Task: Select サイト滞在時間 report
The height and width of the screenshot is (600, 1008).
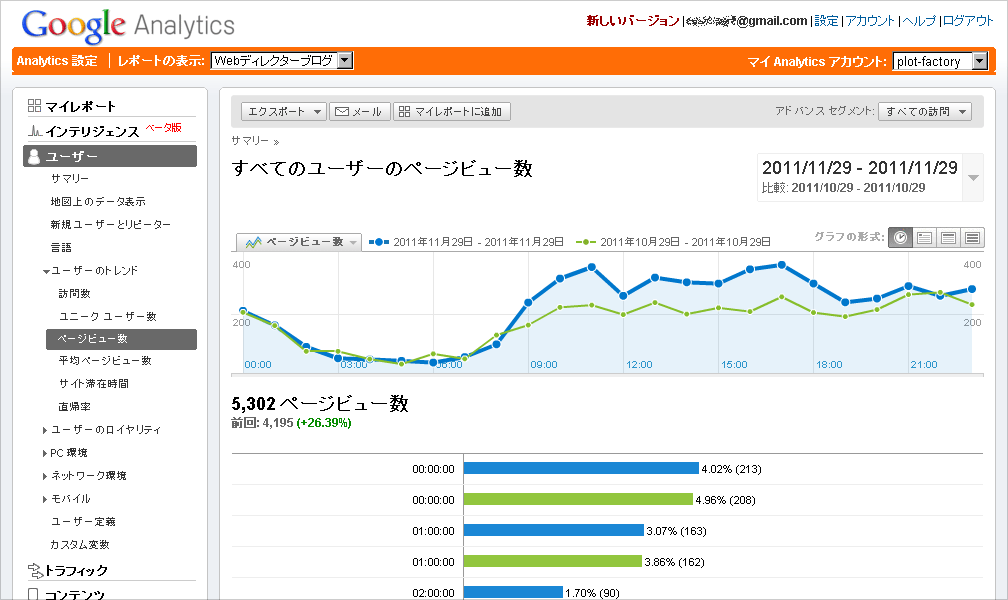Action: tap(94, 383)
